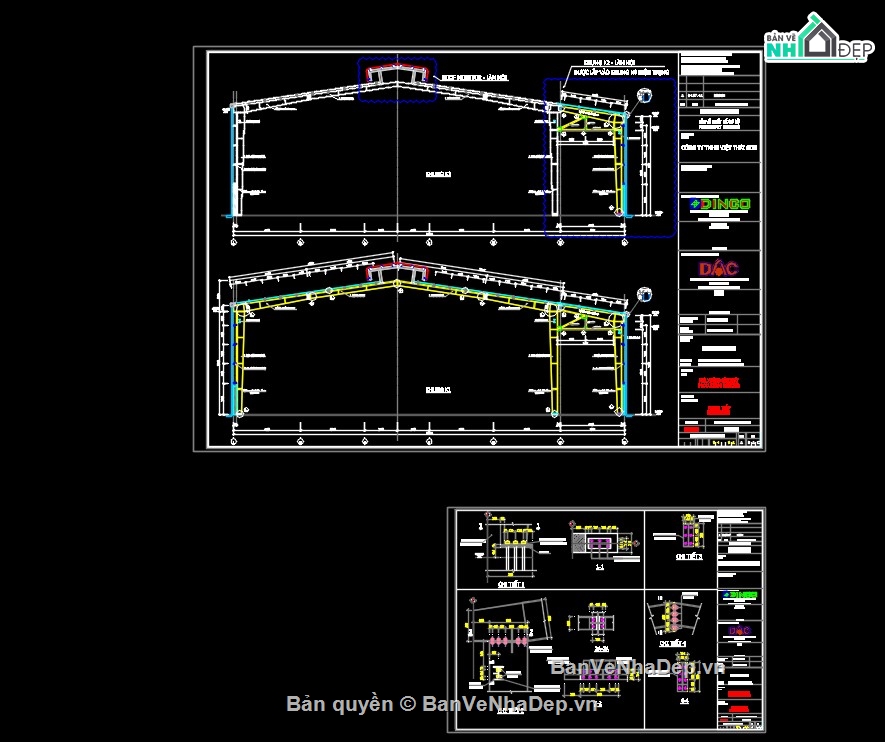Select the small DAC logo on detail sheet
Screen dimensions: 885x742
739,630
